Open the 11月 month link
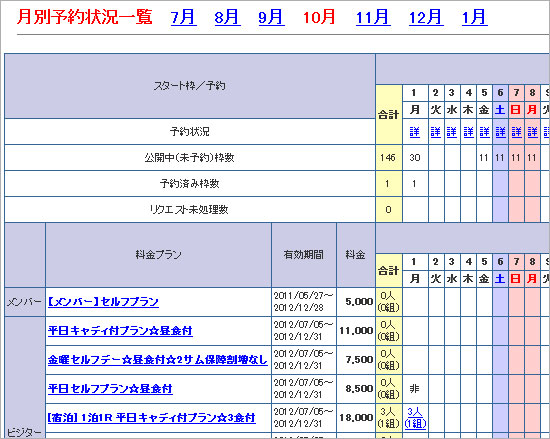Screen dimensions: 550x439 (373, 17)
